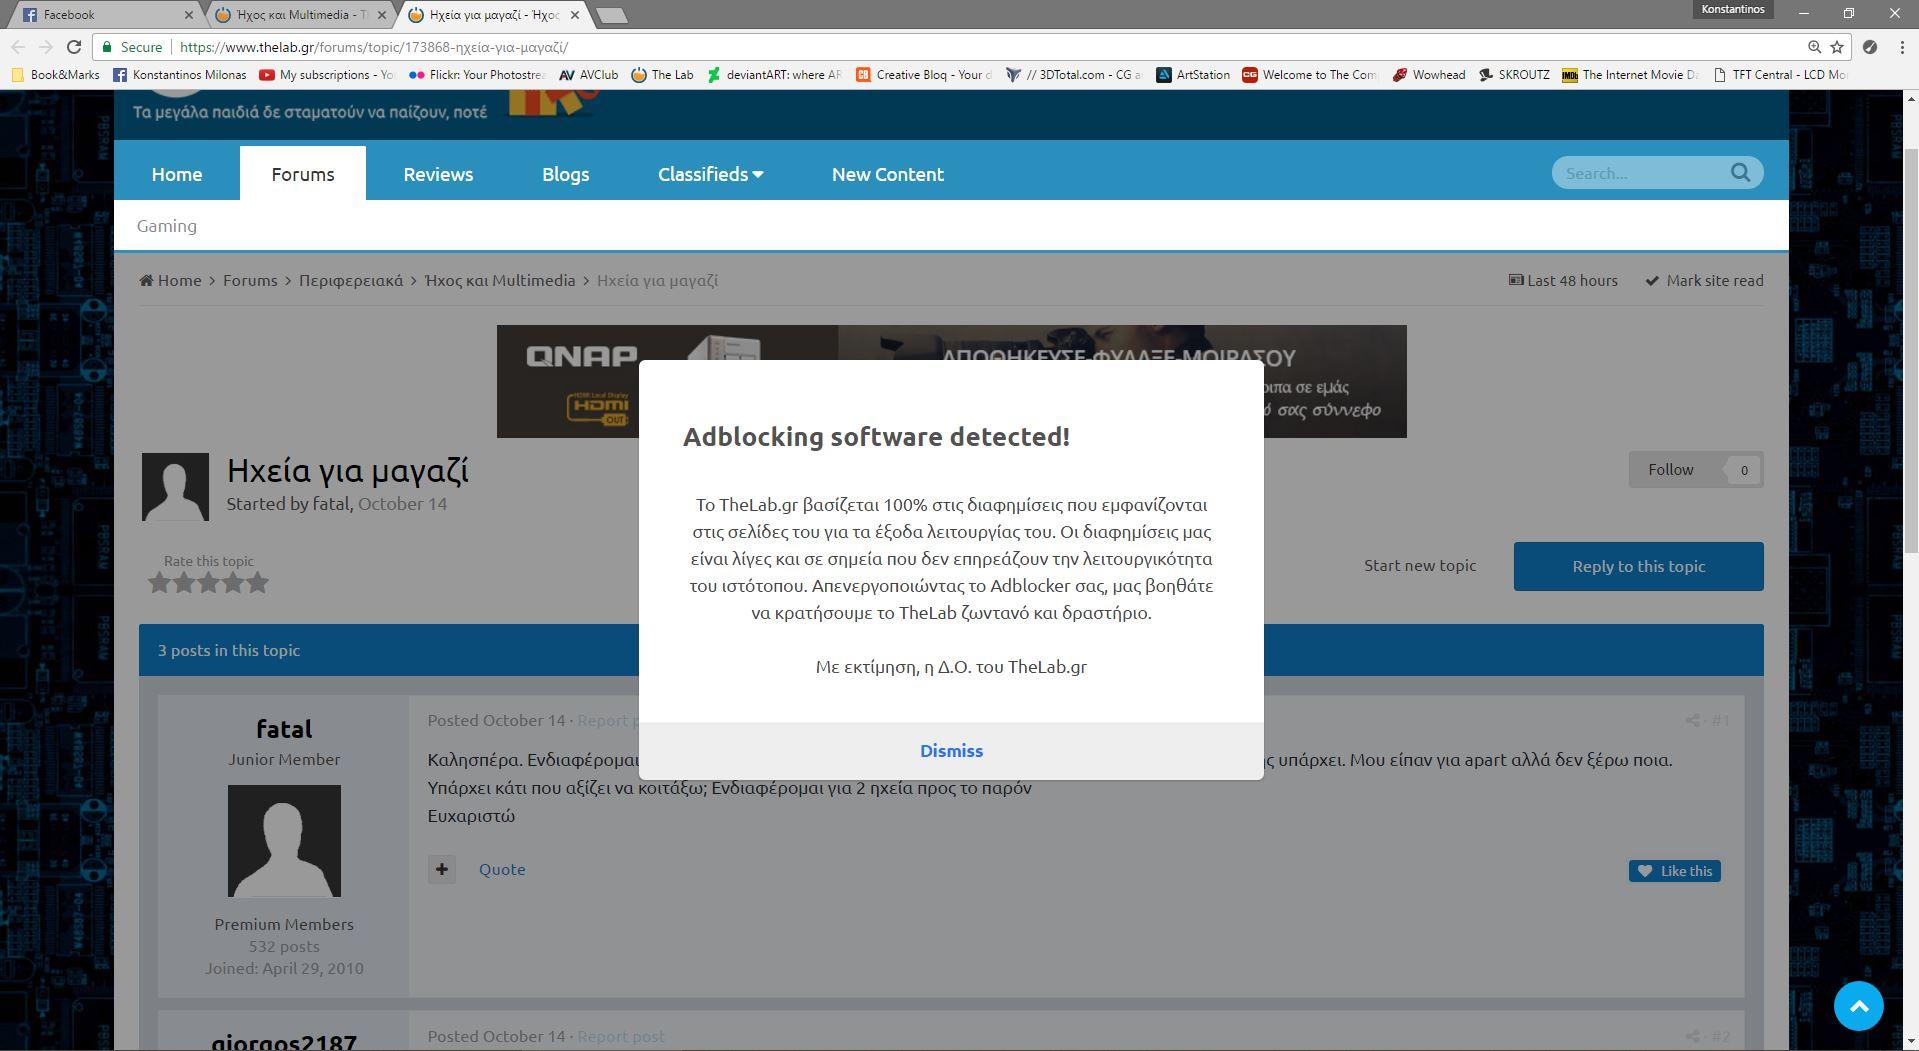The height and width of the screenshot is (1051, 1919).
Task: Go to the Home navigation tab
Action: 177,174
